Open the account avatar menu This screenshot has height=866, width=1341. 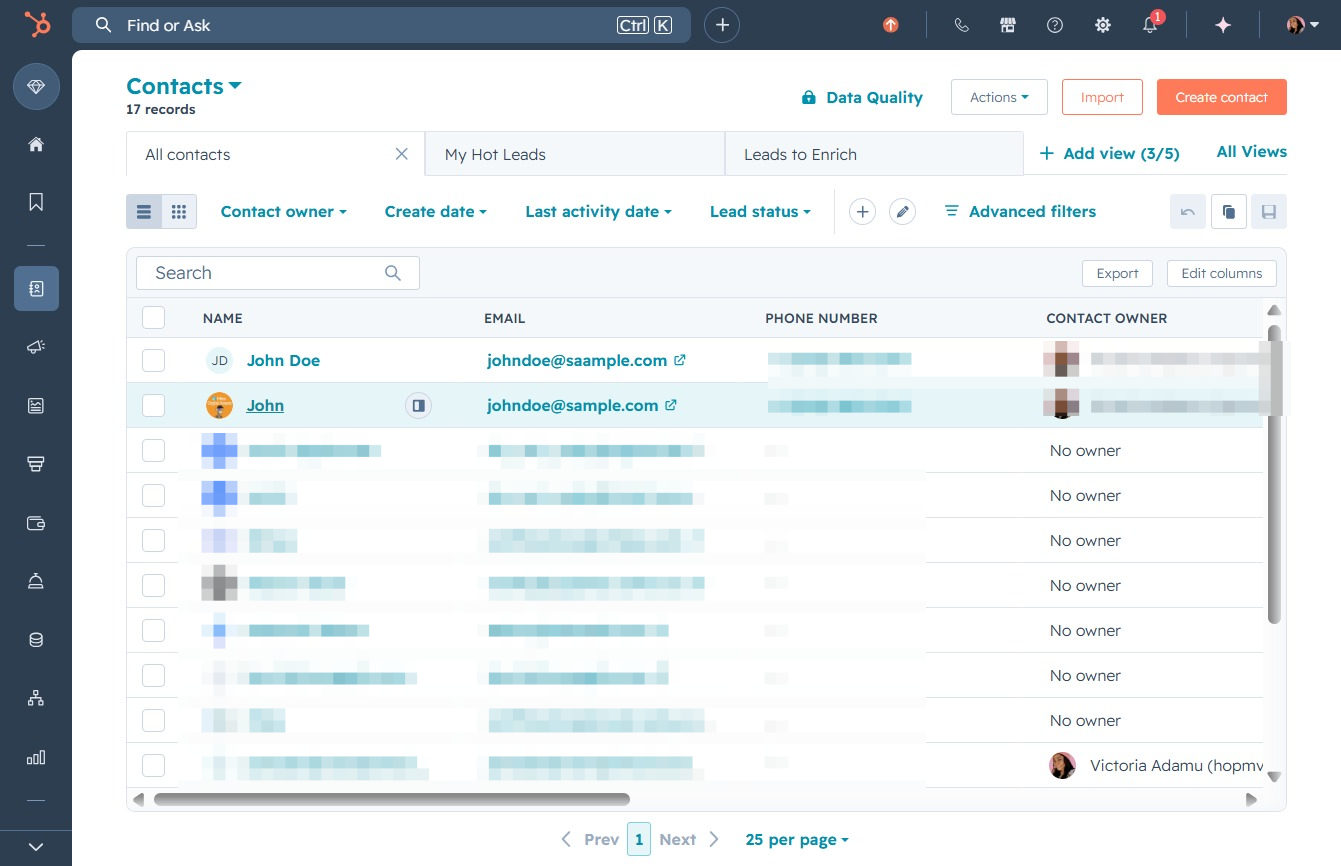pos(1302,25)
